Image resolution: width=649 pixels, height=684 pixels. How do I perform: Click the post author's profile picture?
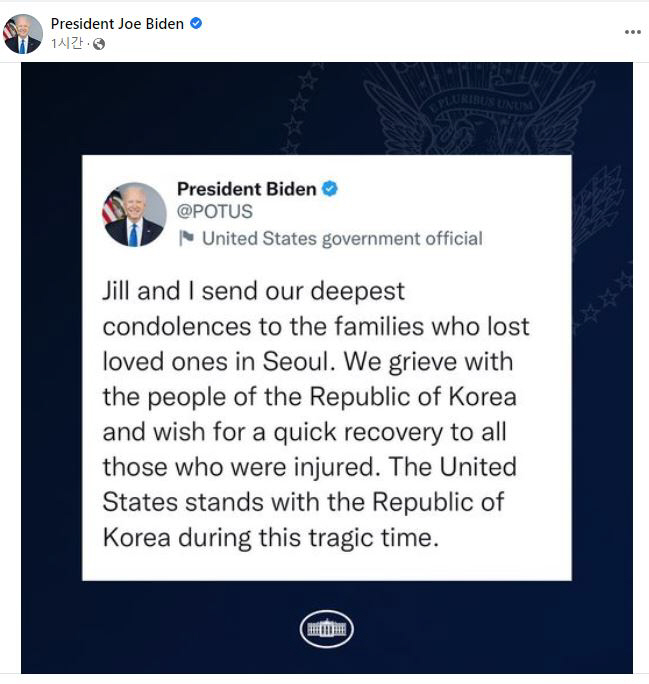(x=23, y=33)
